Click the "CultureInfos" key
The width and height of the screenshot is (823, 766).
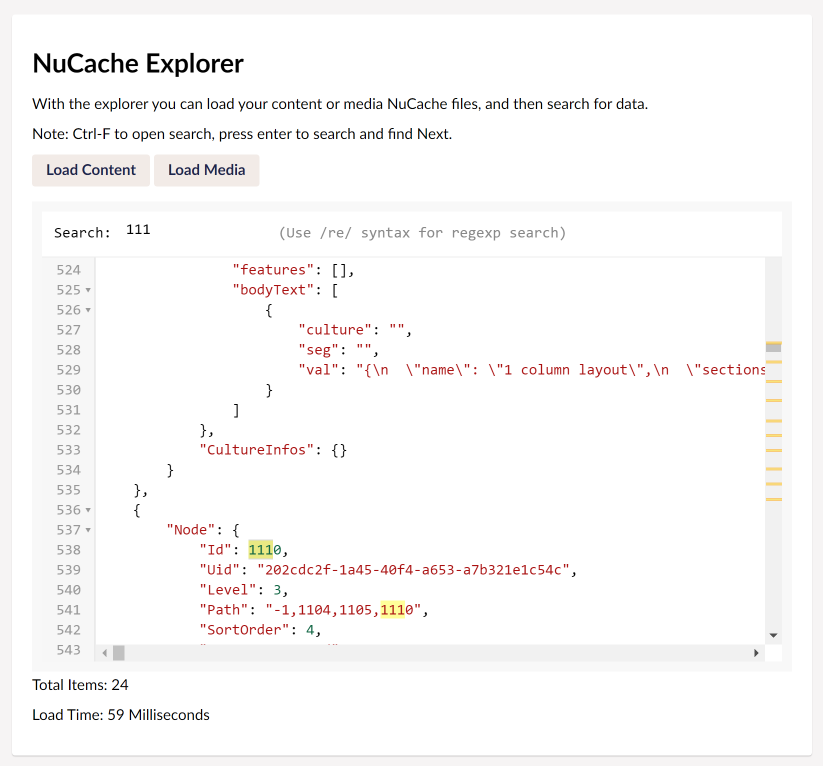[257, 450]
